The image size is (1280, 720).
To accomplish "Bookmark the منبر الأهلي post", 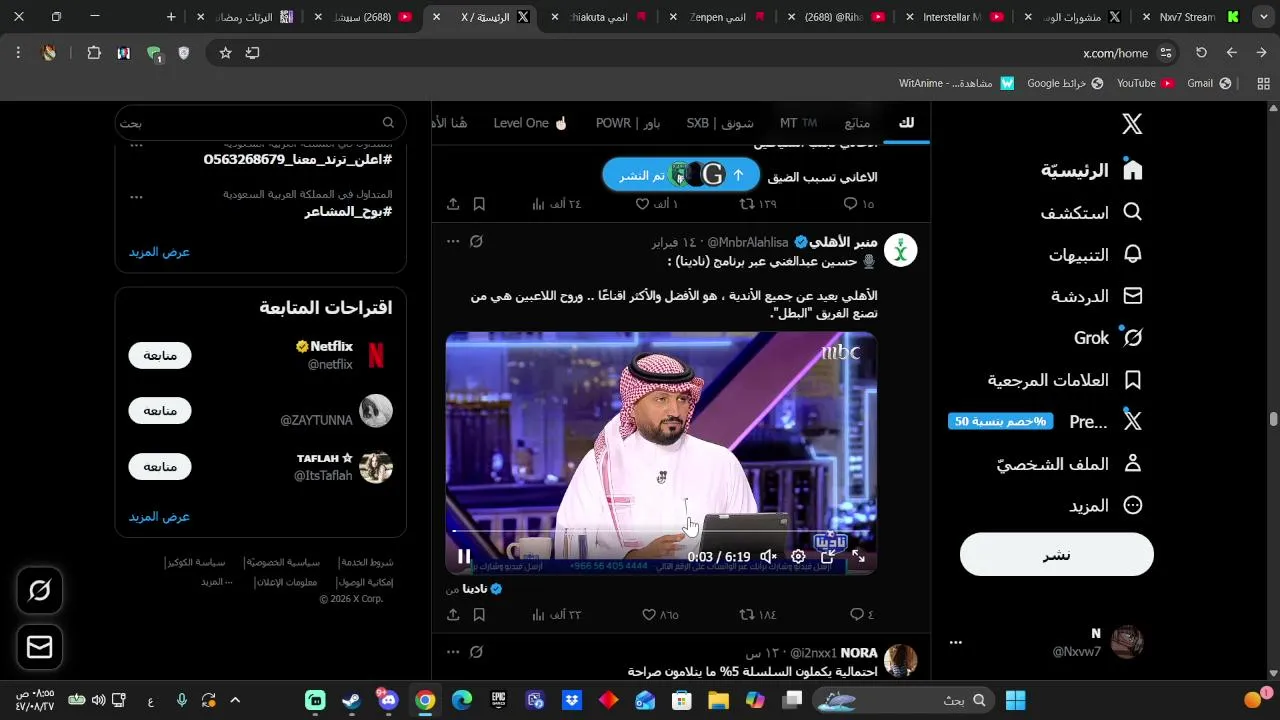I will click(479, 614).
